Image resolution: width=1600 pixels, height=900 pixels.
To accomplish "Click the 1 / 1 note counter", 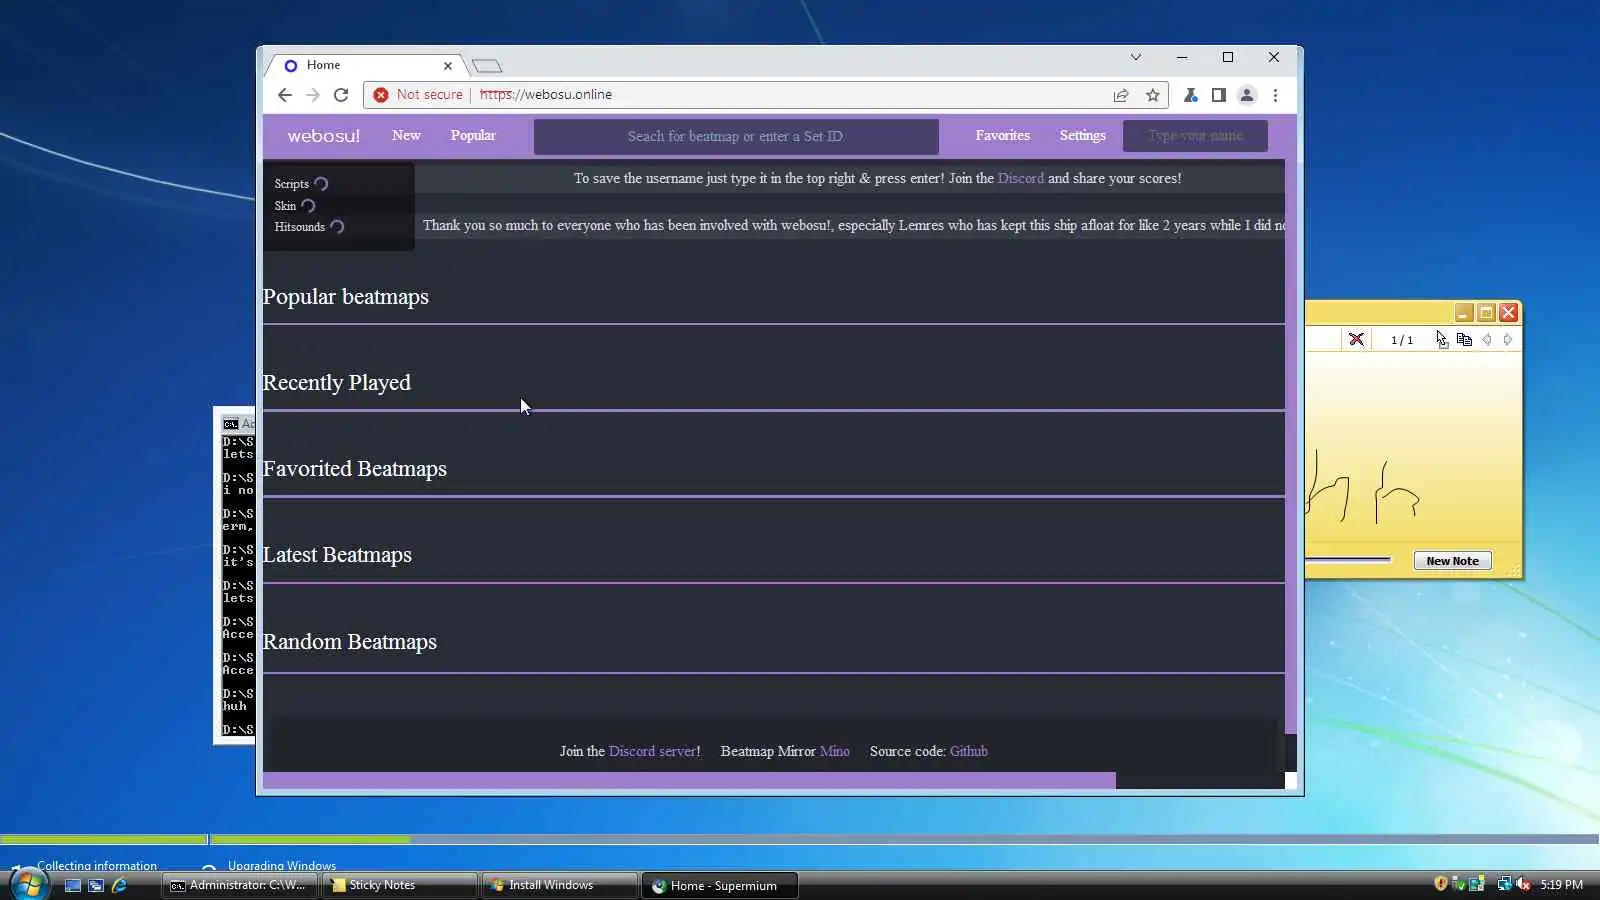I will (x=1402, y=340).
